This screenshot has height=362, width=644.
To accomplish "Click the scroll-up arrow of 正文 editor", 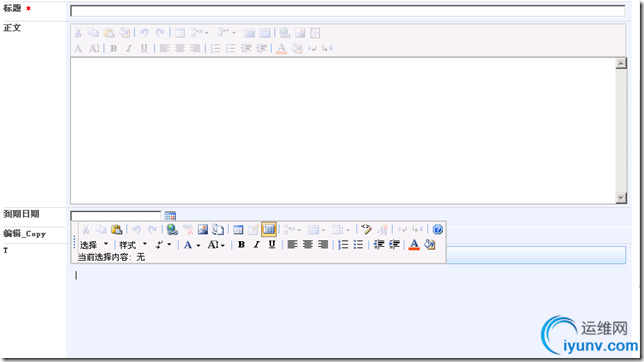I will (621, 63).
